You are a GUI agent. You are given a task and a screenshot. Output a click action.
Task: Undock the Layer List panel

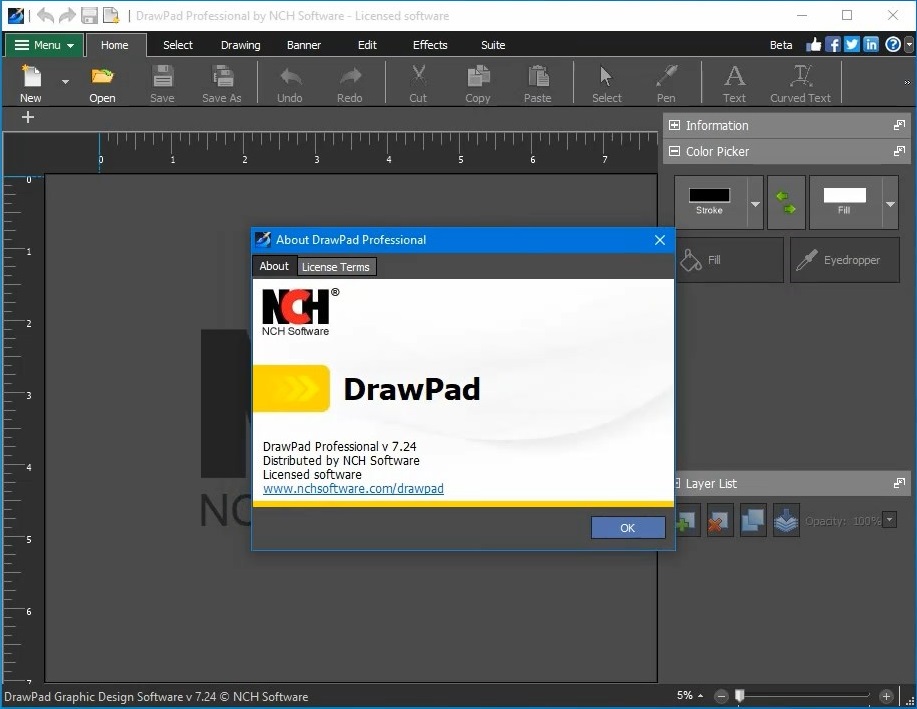[899, 483]
